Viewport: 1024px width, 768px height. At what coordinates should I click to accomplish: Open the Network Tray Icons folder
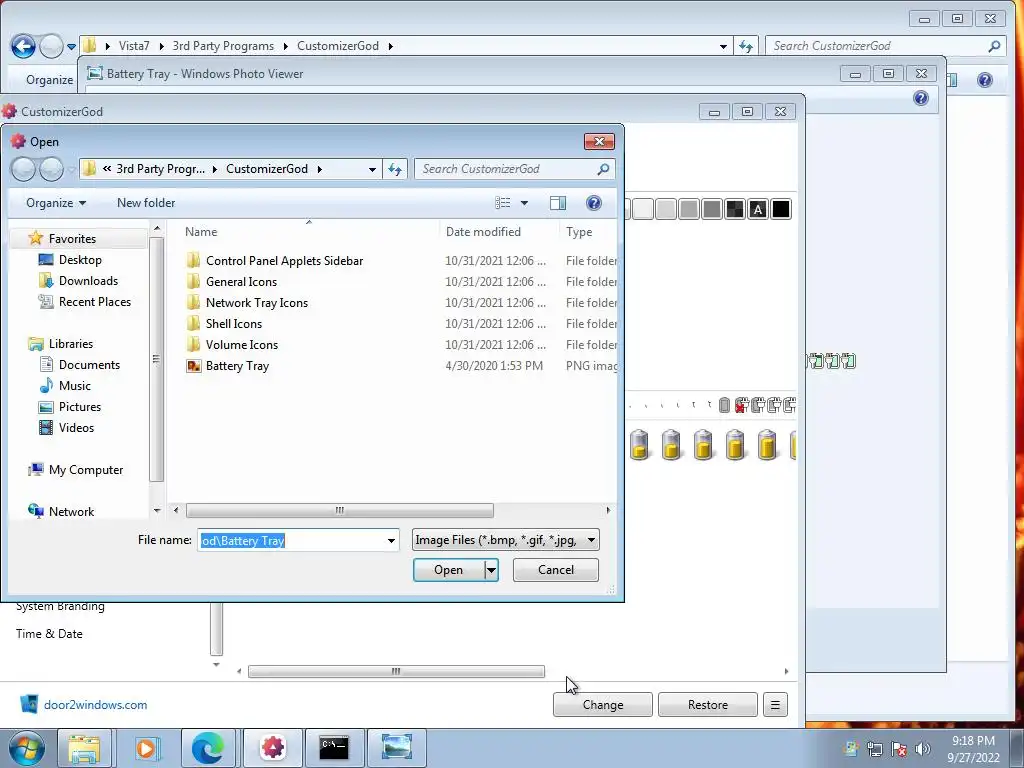[x=257, y=302]
